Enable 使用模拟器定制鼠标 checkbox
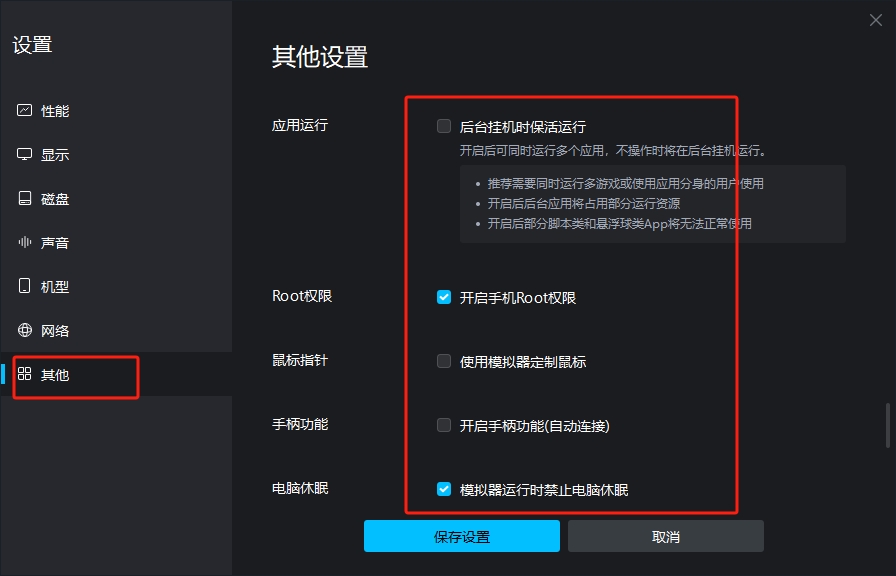Viewport: 896px width, 576px height. (x=444, y=361)
